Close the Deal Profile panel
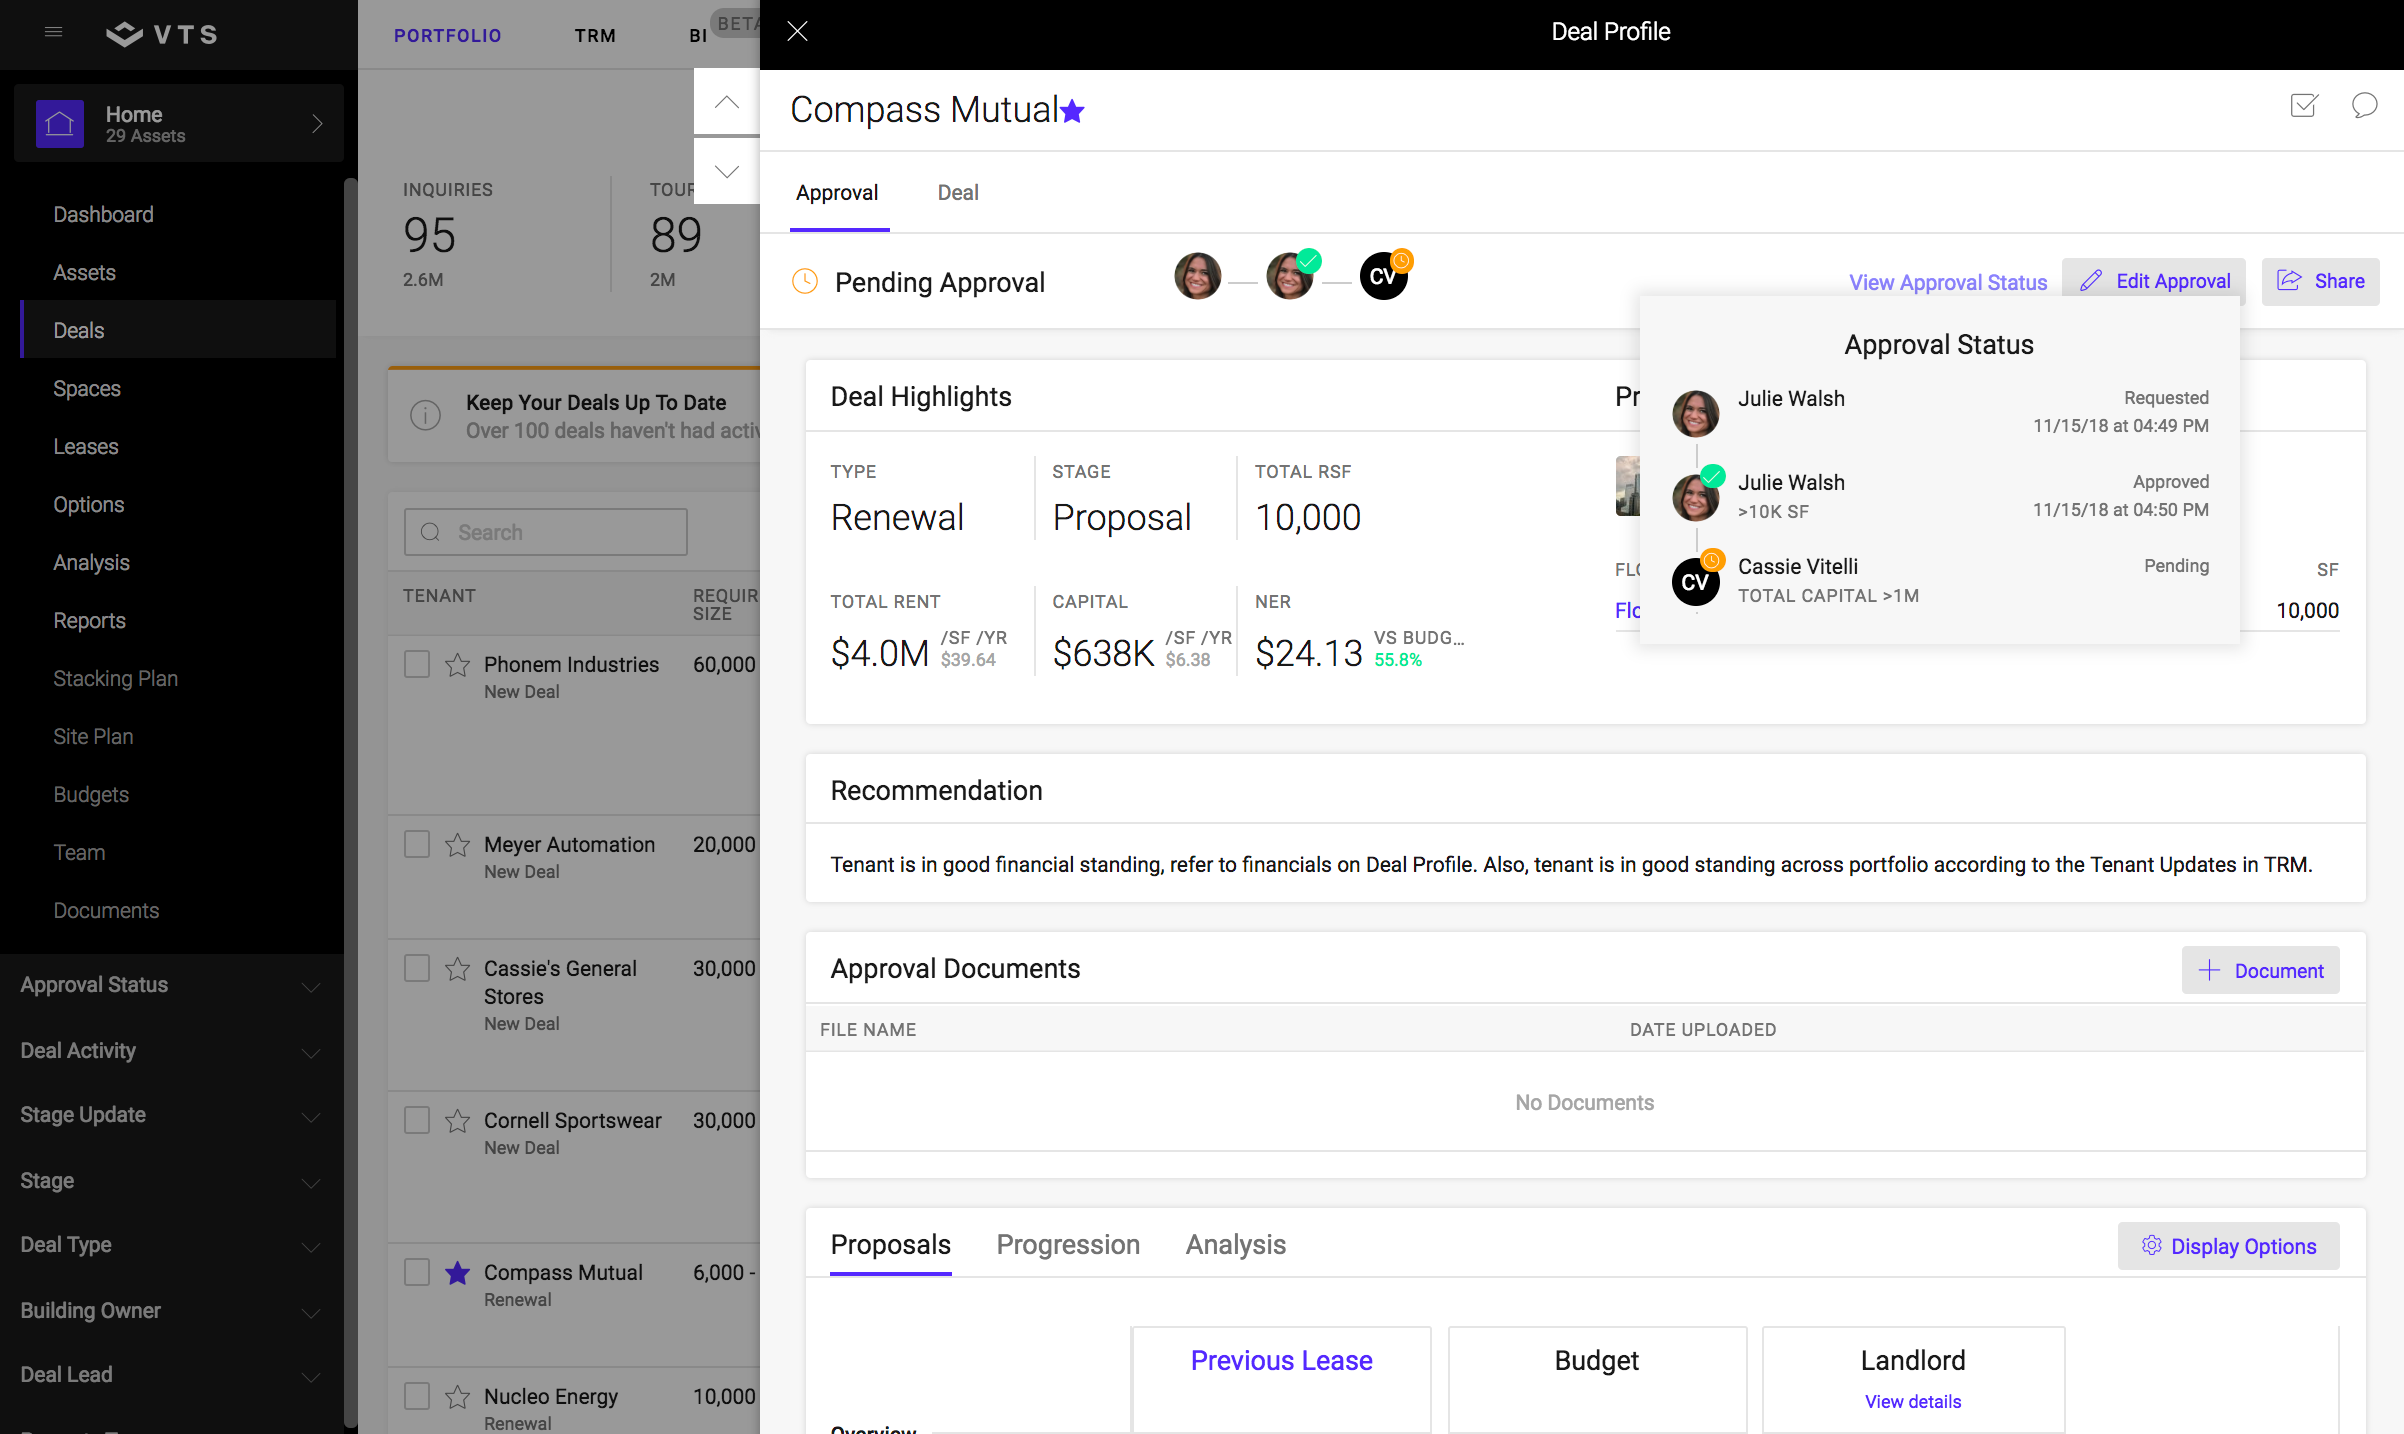Screen dimensions: 2404x1434 pos(797,32)
